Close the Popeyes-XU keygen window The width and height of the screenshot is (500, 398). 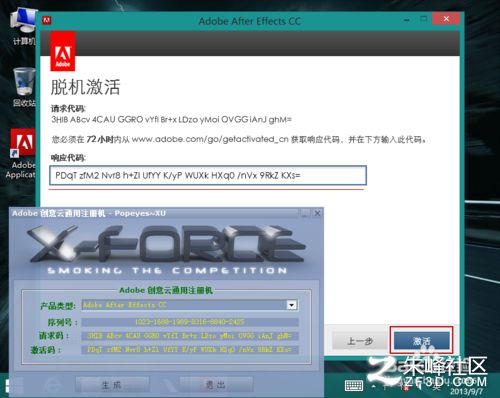pos(317,213)
